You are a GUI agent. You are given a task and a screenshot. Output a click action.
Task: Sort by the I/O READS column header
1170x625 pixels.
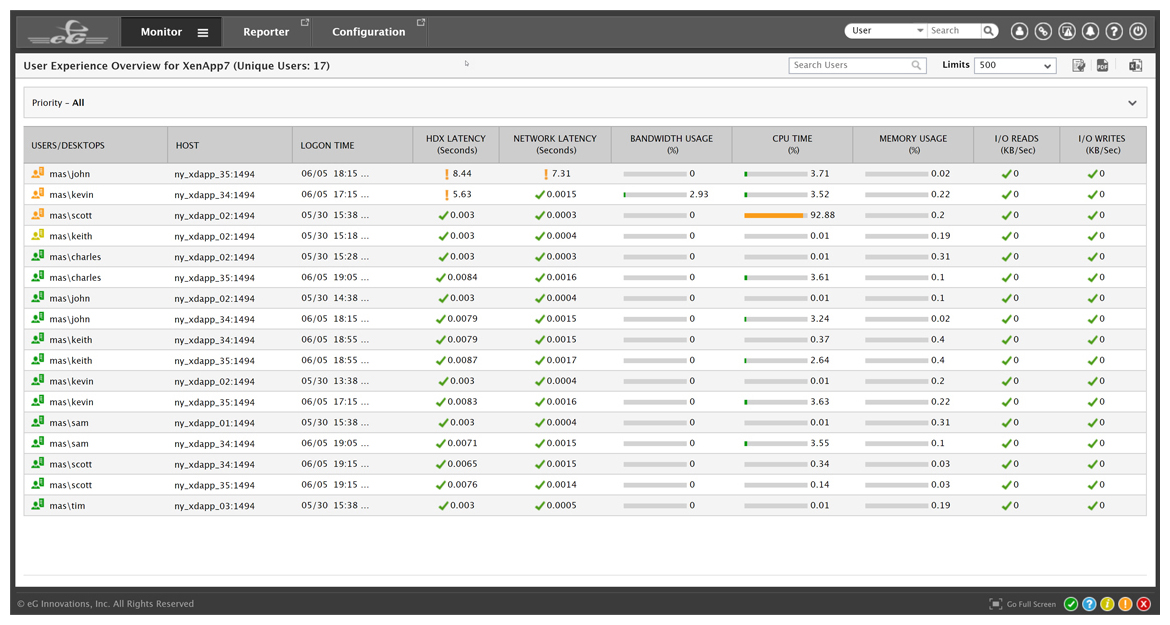click(1016, 145)
